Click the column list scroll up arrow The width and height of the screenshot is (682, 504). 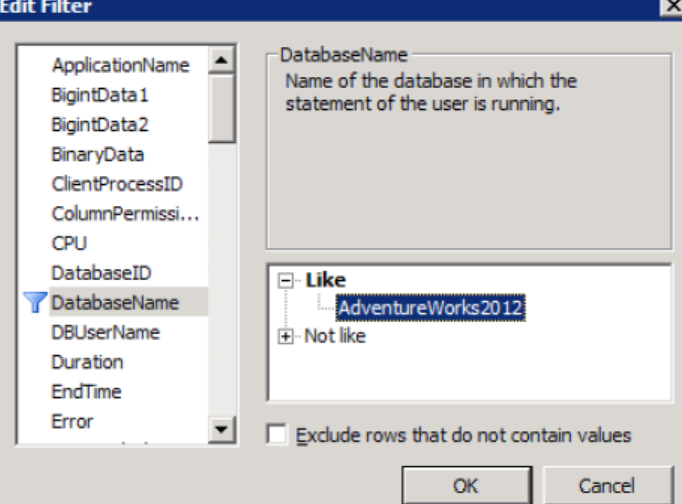click(221, 60)
